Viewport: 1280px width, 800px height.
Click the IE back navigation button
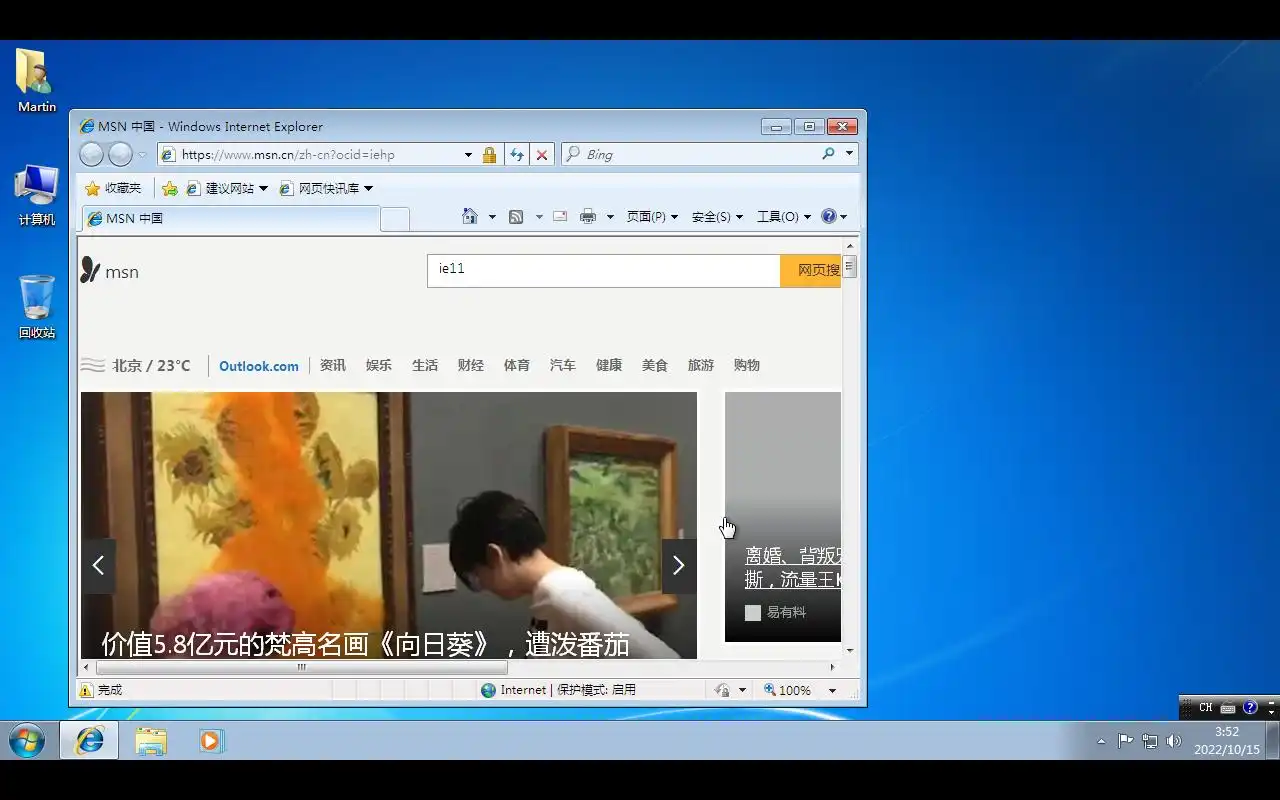(91, 154)
